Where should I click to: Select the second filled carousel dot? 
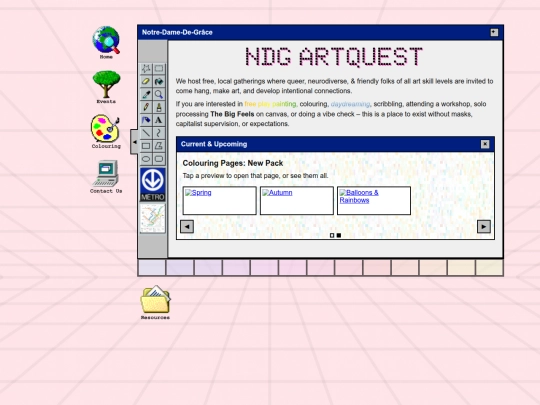339,236
